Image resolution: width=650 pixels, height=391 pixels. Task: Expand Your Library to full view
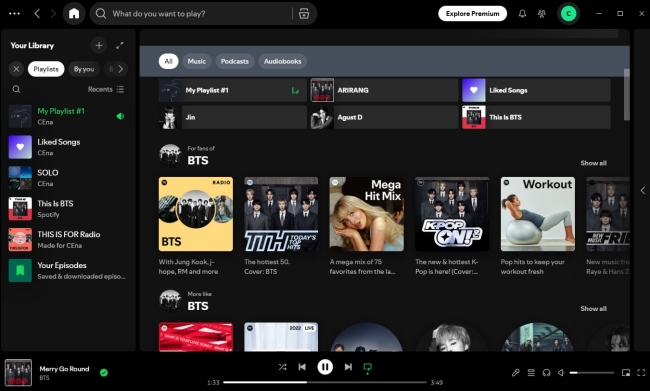[120, 45]
